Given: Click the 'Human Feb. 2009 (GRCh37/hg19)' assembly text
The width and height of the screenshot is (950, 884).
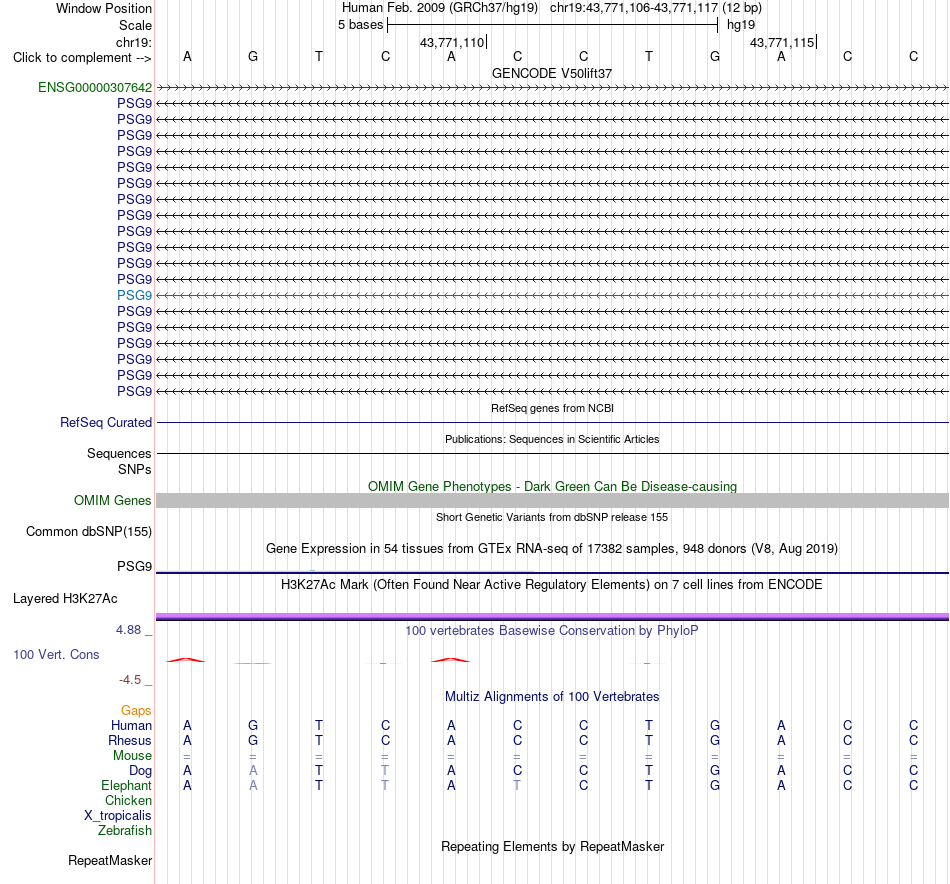Looking at the screenshot, I should tap(440, 8).
